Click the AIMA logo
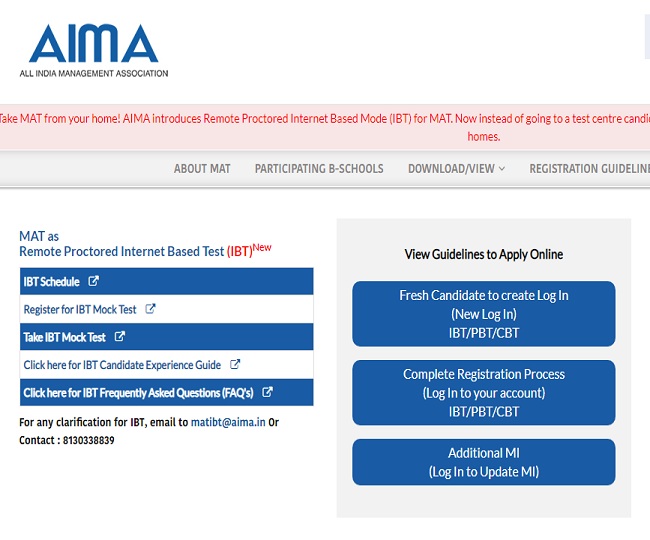Viewport: 650px width, 540px height. (94, 51)
